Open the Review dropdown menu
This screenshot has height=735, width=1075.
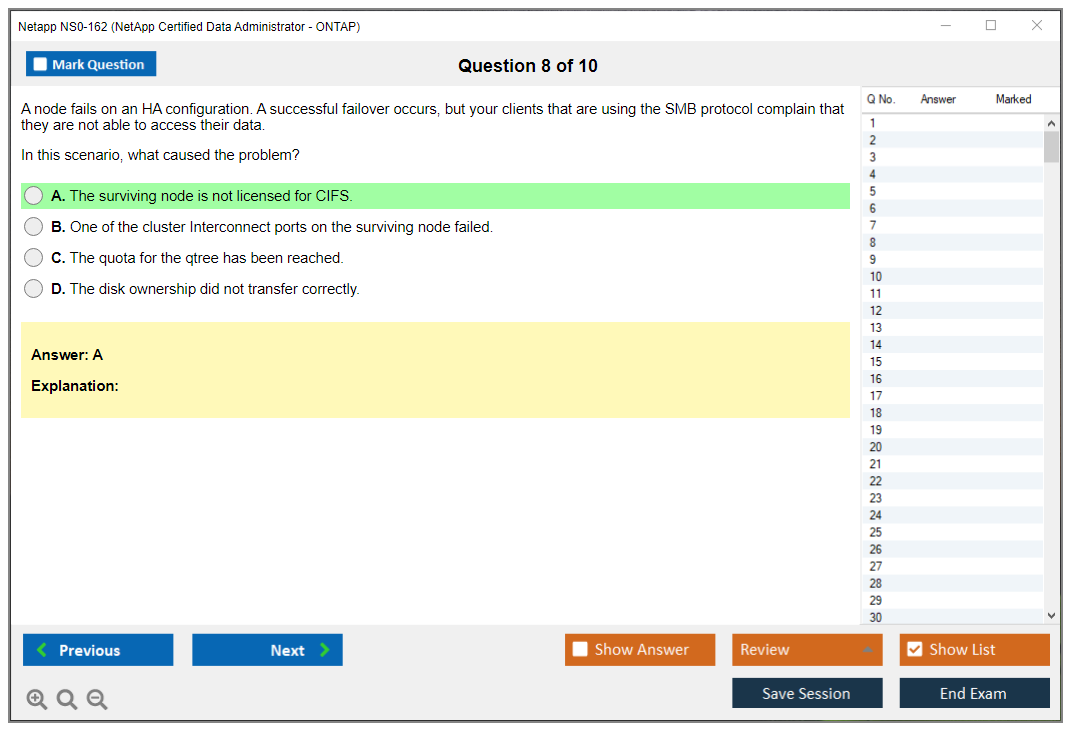point(807,650)
